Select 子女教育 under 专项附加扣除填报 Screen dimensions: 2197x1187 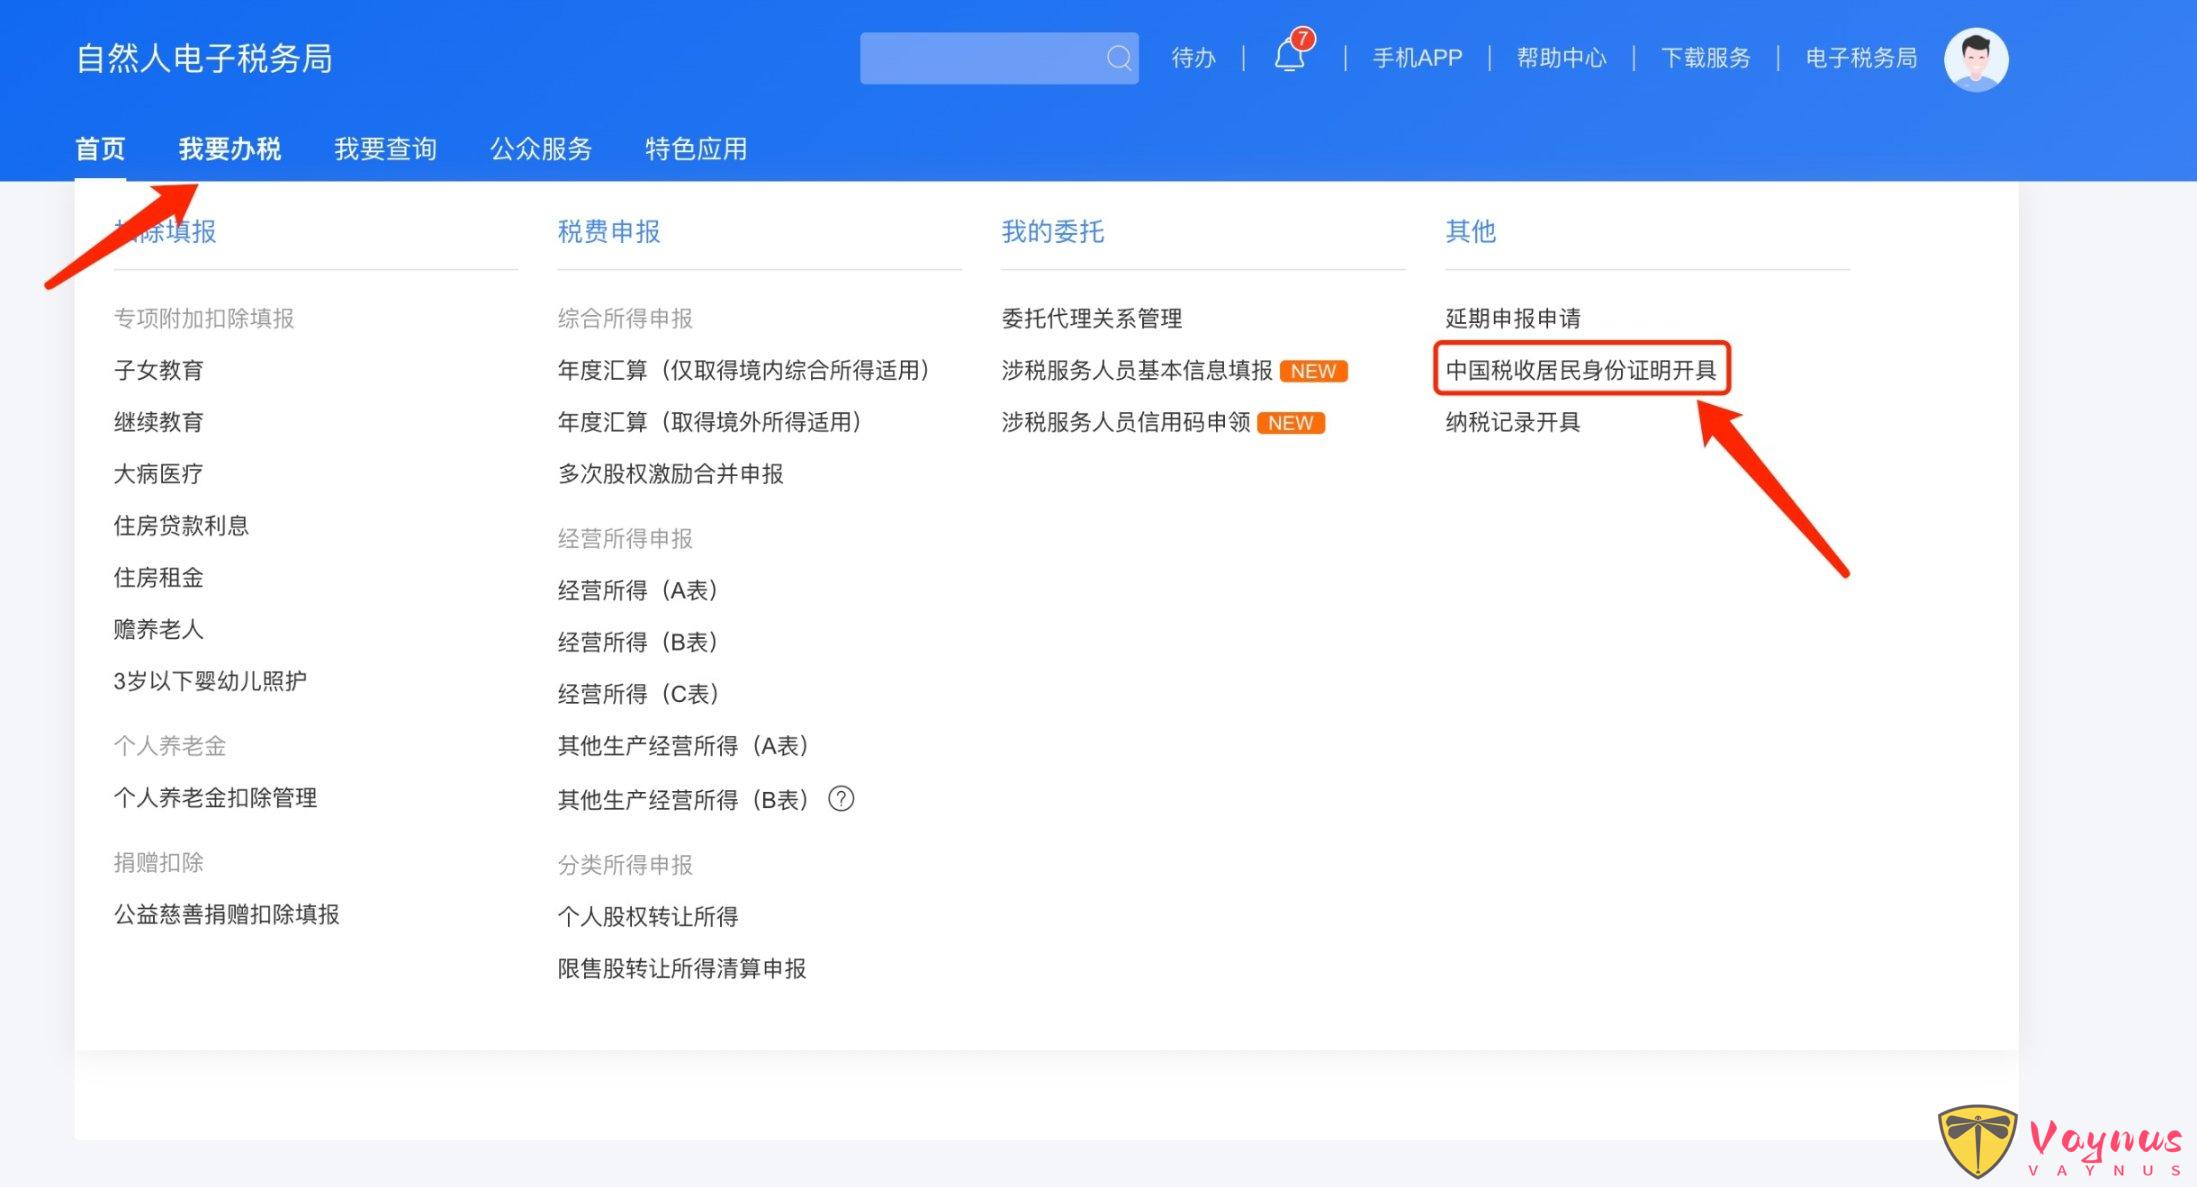pos(160,369)
